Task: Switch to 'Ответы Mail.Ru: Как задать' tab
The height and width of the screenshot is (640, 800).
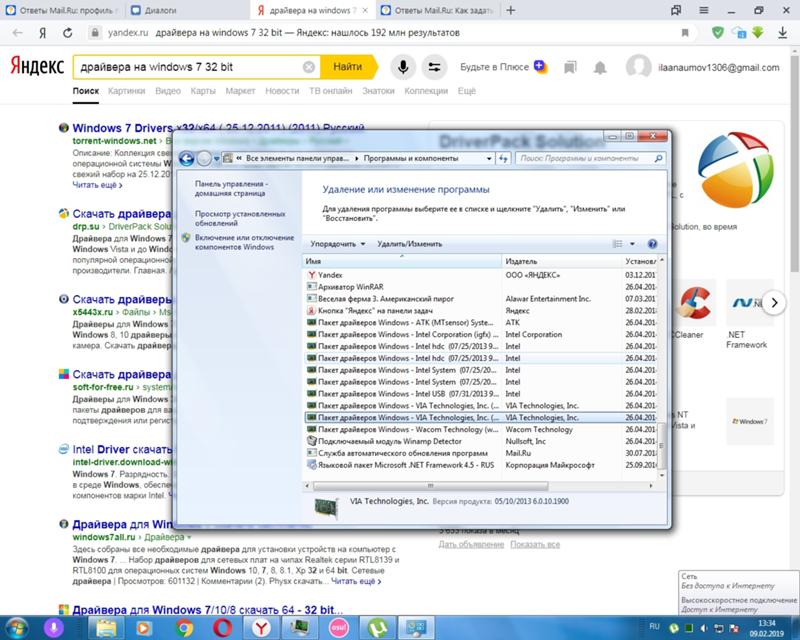Action: (x=438, y=10)
